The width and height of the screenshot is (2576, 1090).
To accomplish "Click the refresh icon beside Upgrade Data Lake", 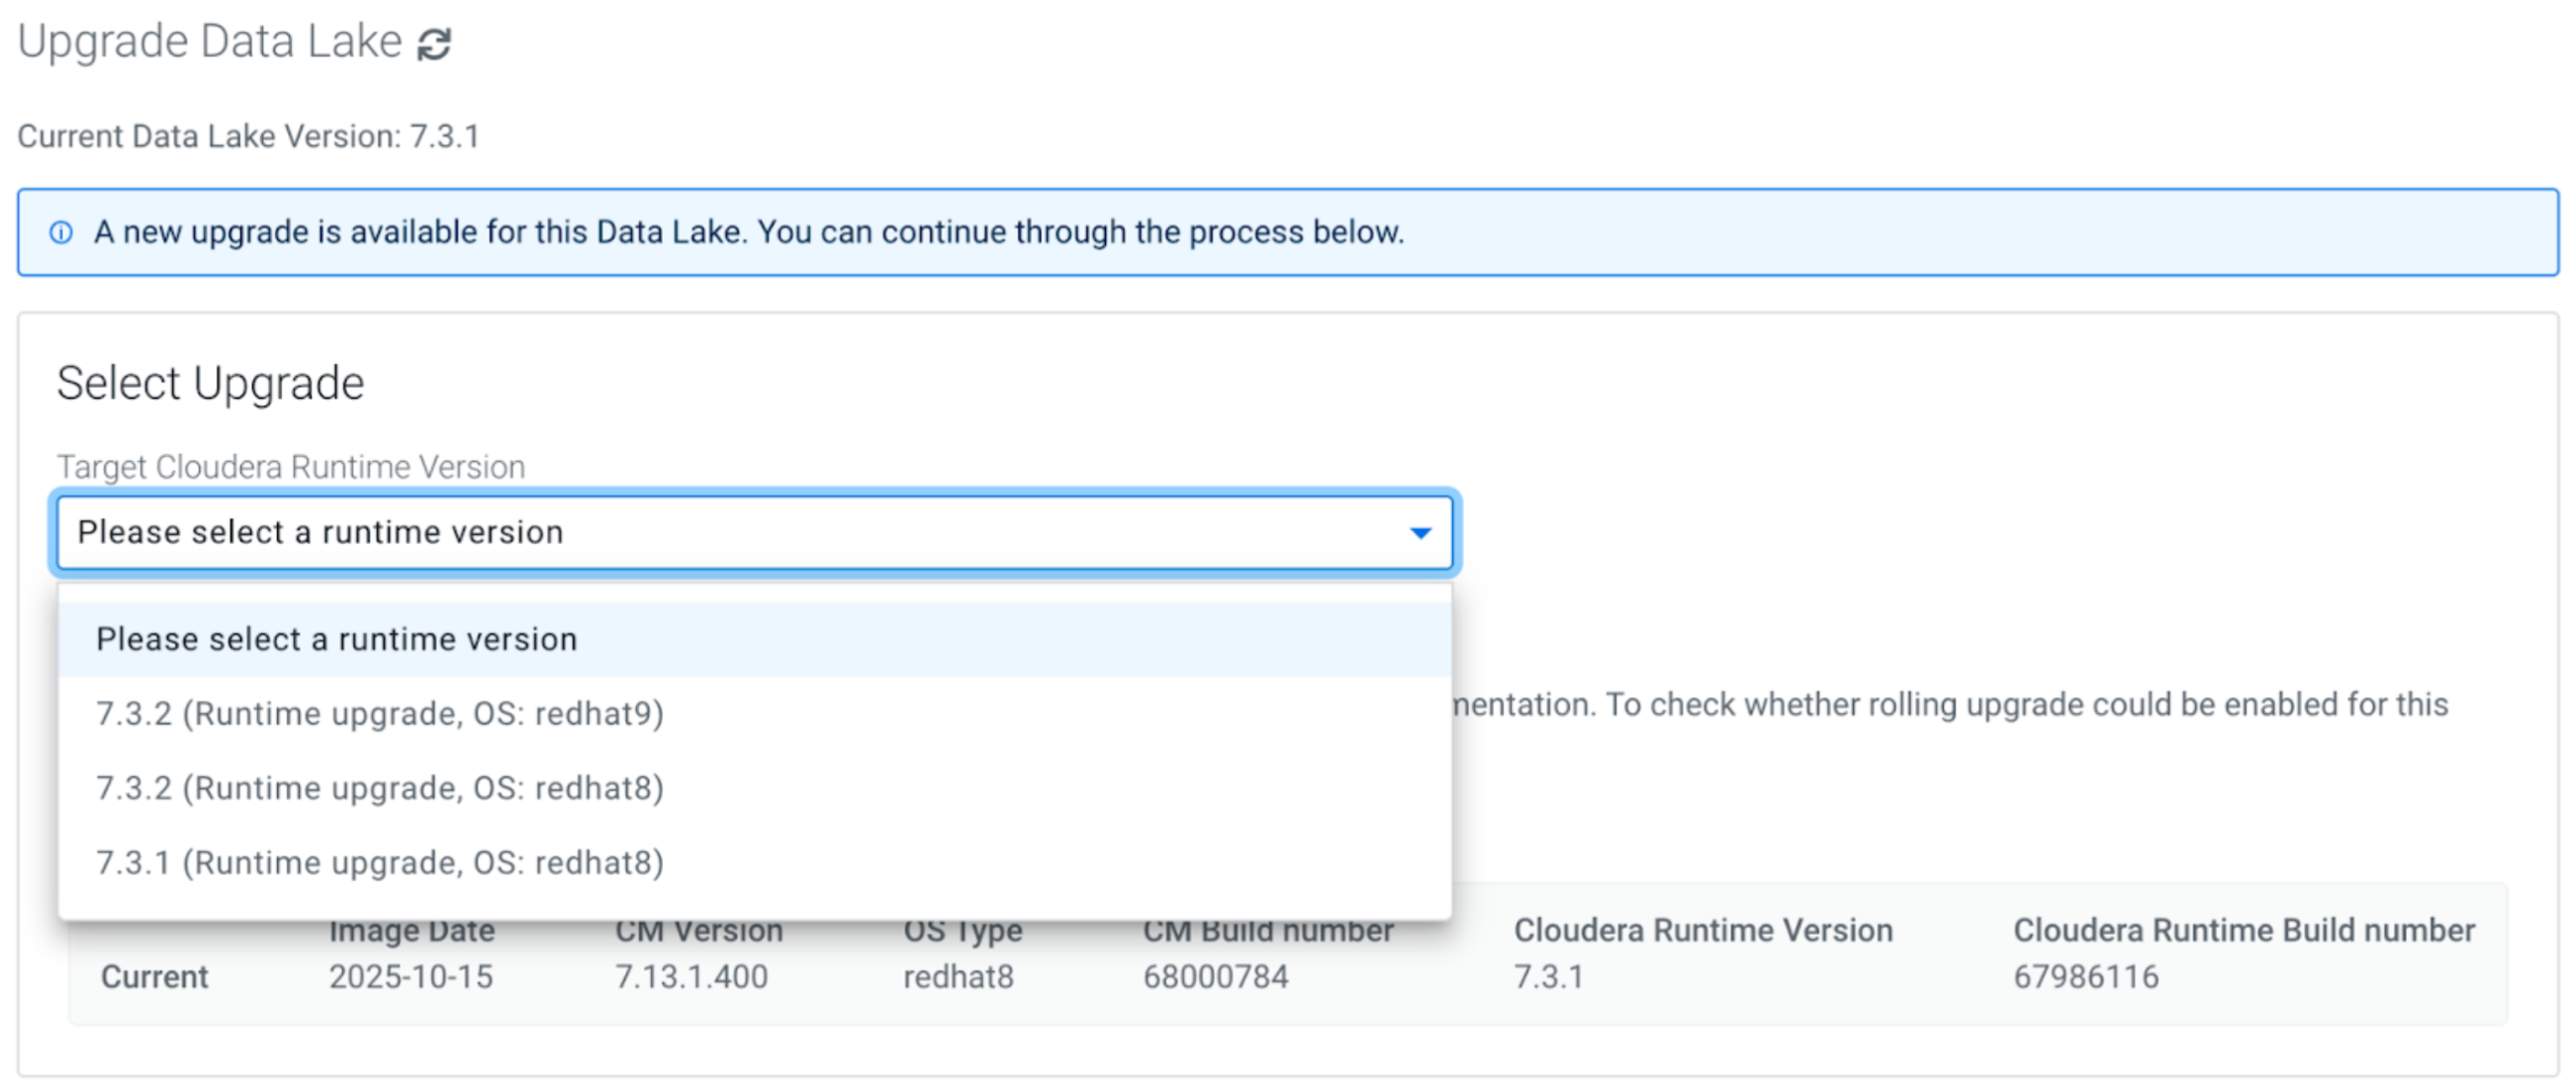I will 434,44.
